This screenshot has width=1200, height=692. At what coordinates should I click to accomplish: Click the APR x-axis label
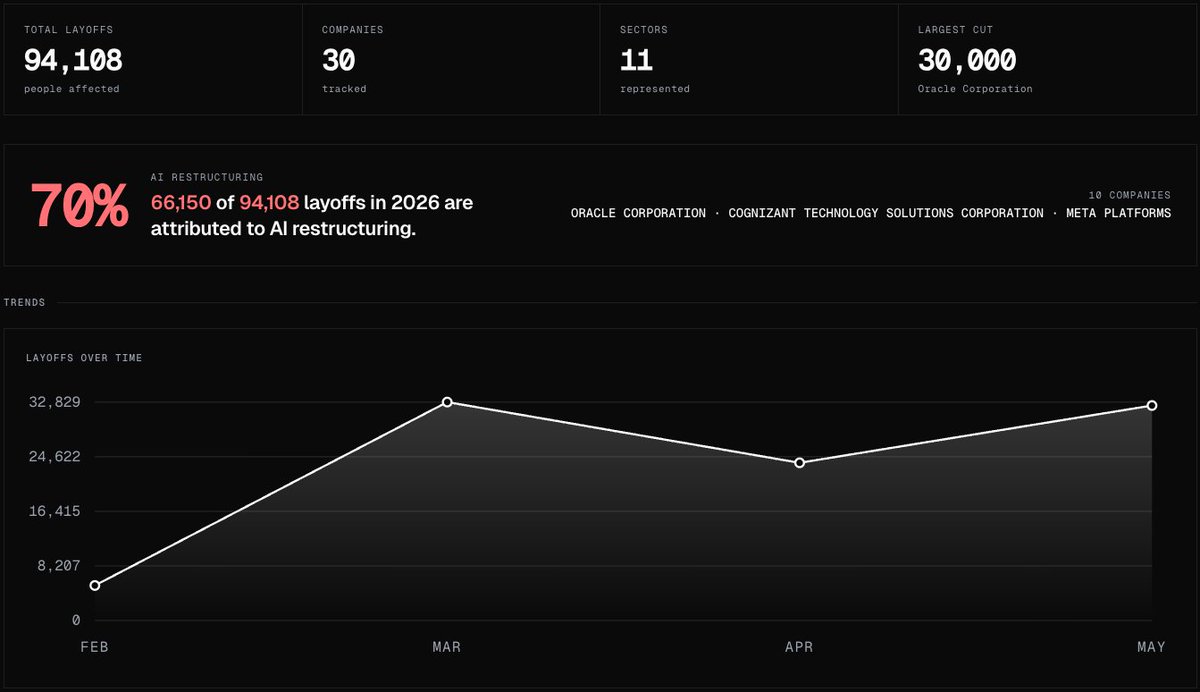point(799,647)
